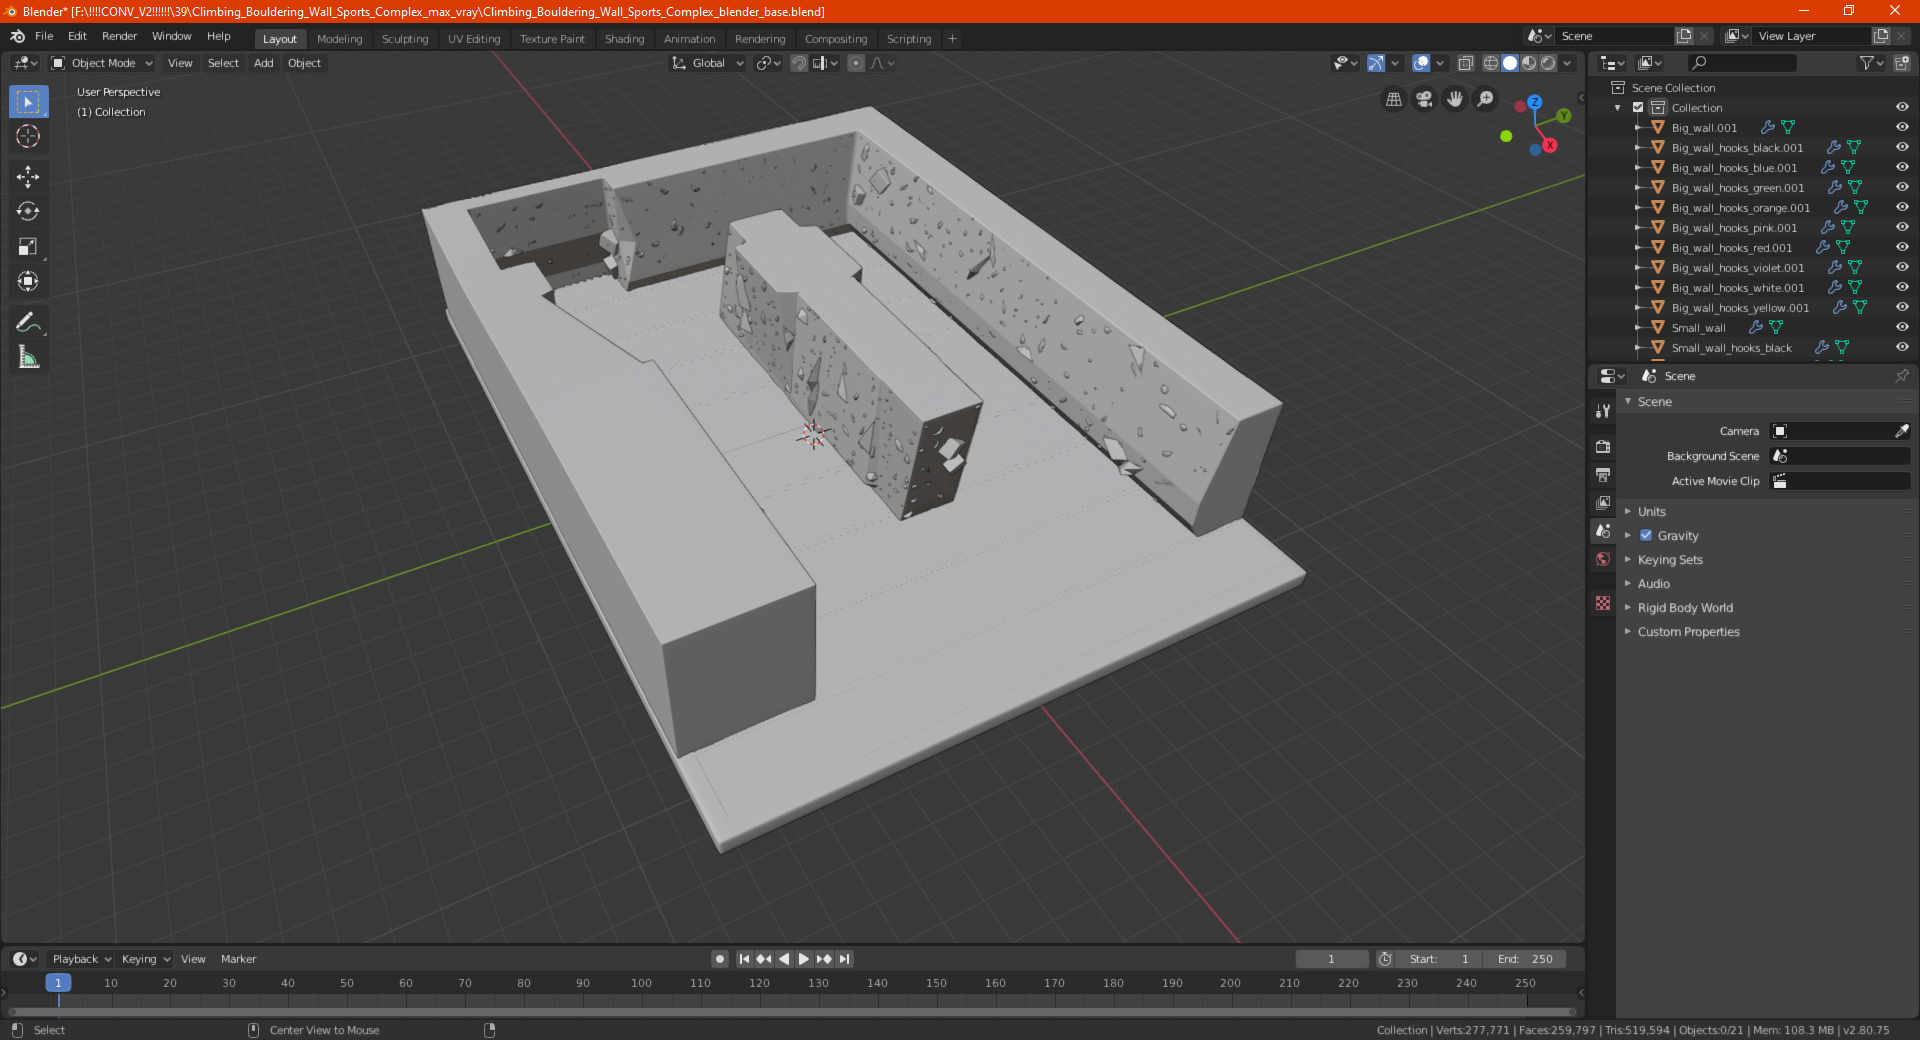The image size is (1920, 1040).
Task: Choose the Move tool
Action: pyautogui.click(x=28, y=177)
